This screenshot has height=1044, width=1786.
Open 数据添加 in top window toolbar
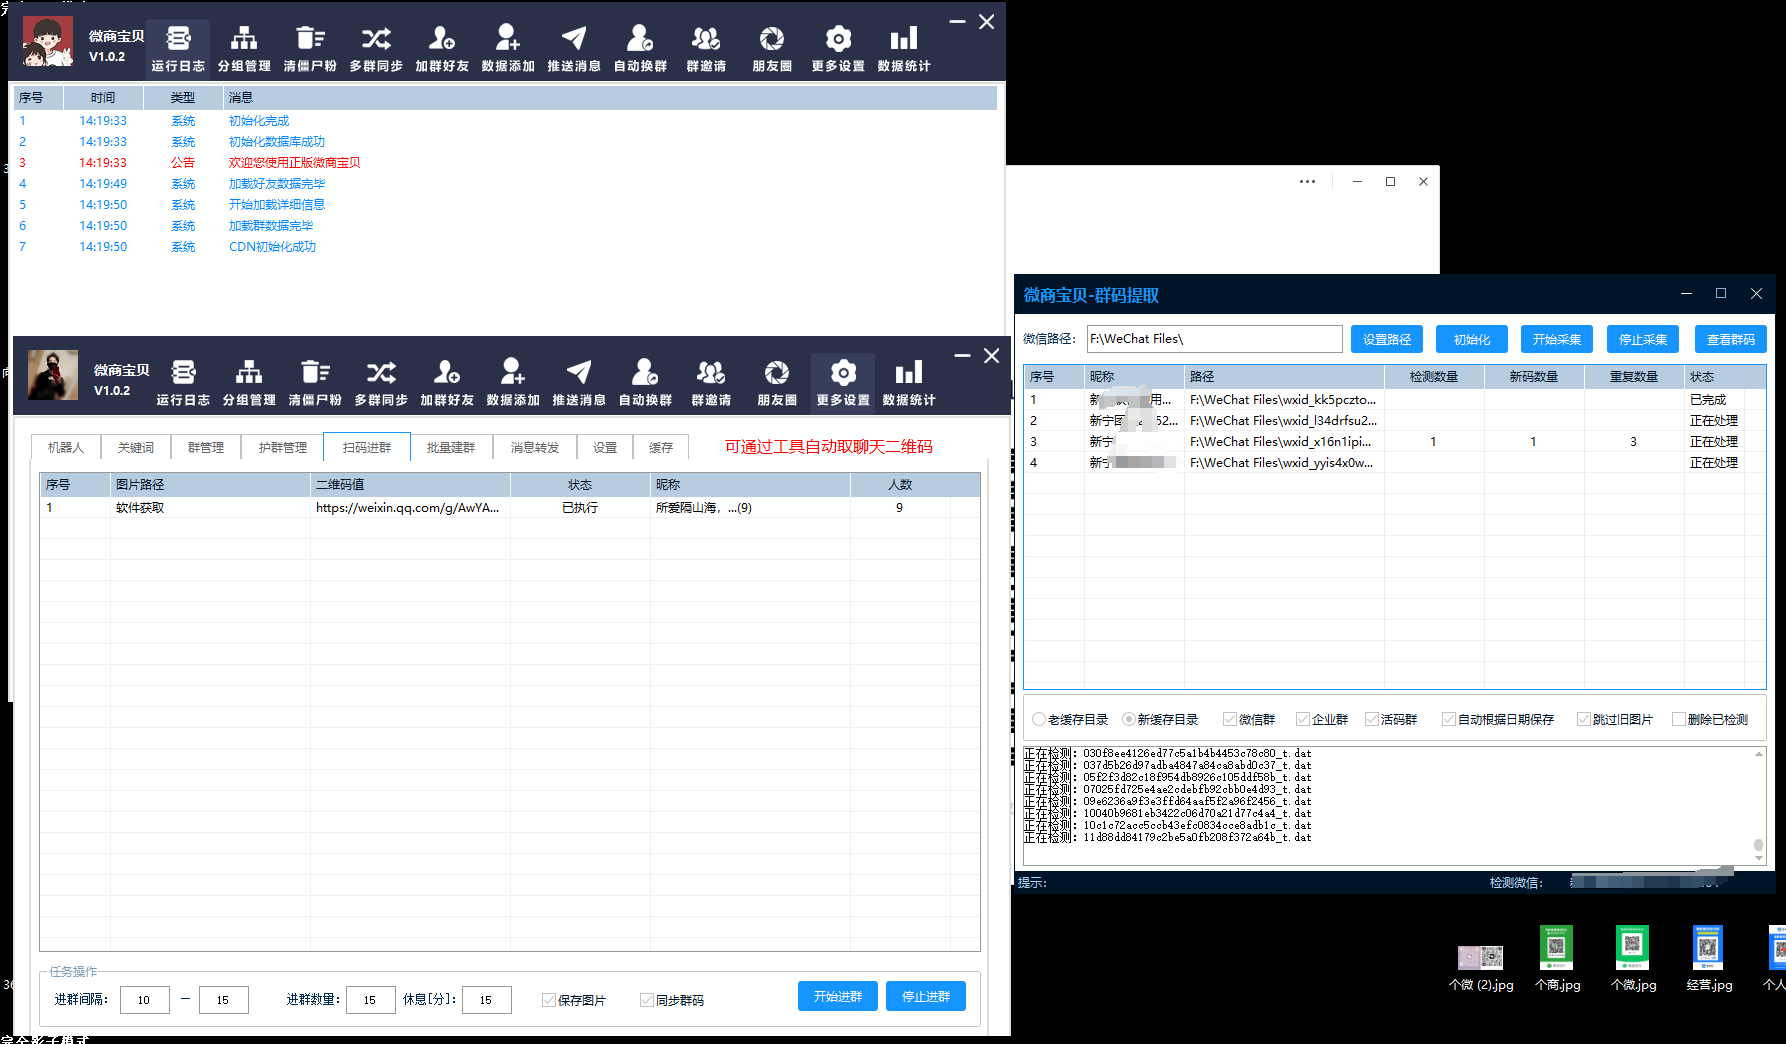tap(508, 49)
